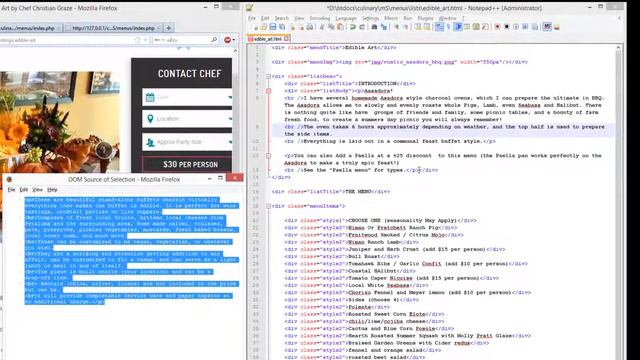Toggle the Document Map panel

pos(476,27)
